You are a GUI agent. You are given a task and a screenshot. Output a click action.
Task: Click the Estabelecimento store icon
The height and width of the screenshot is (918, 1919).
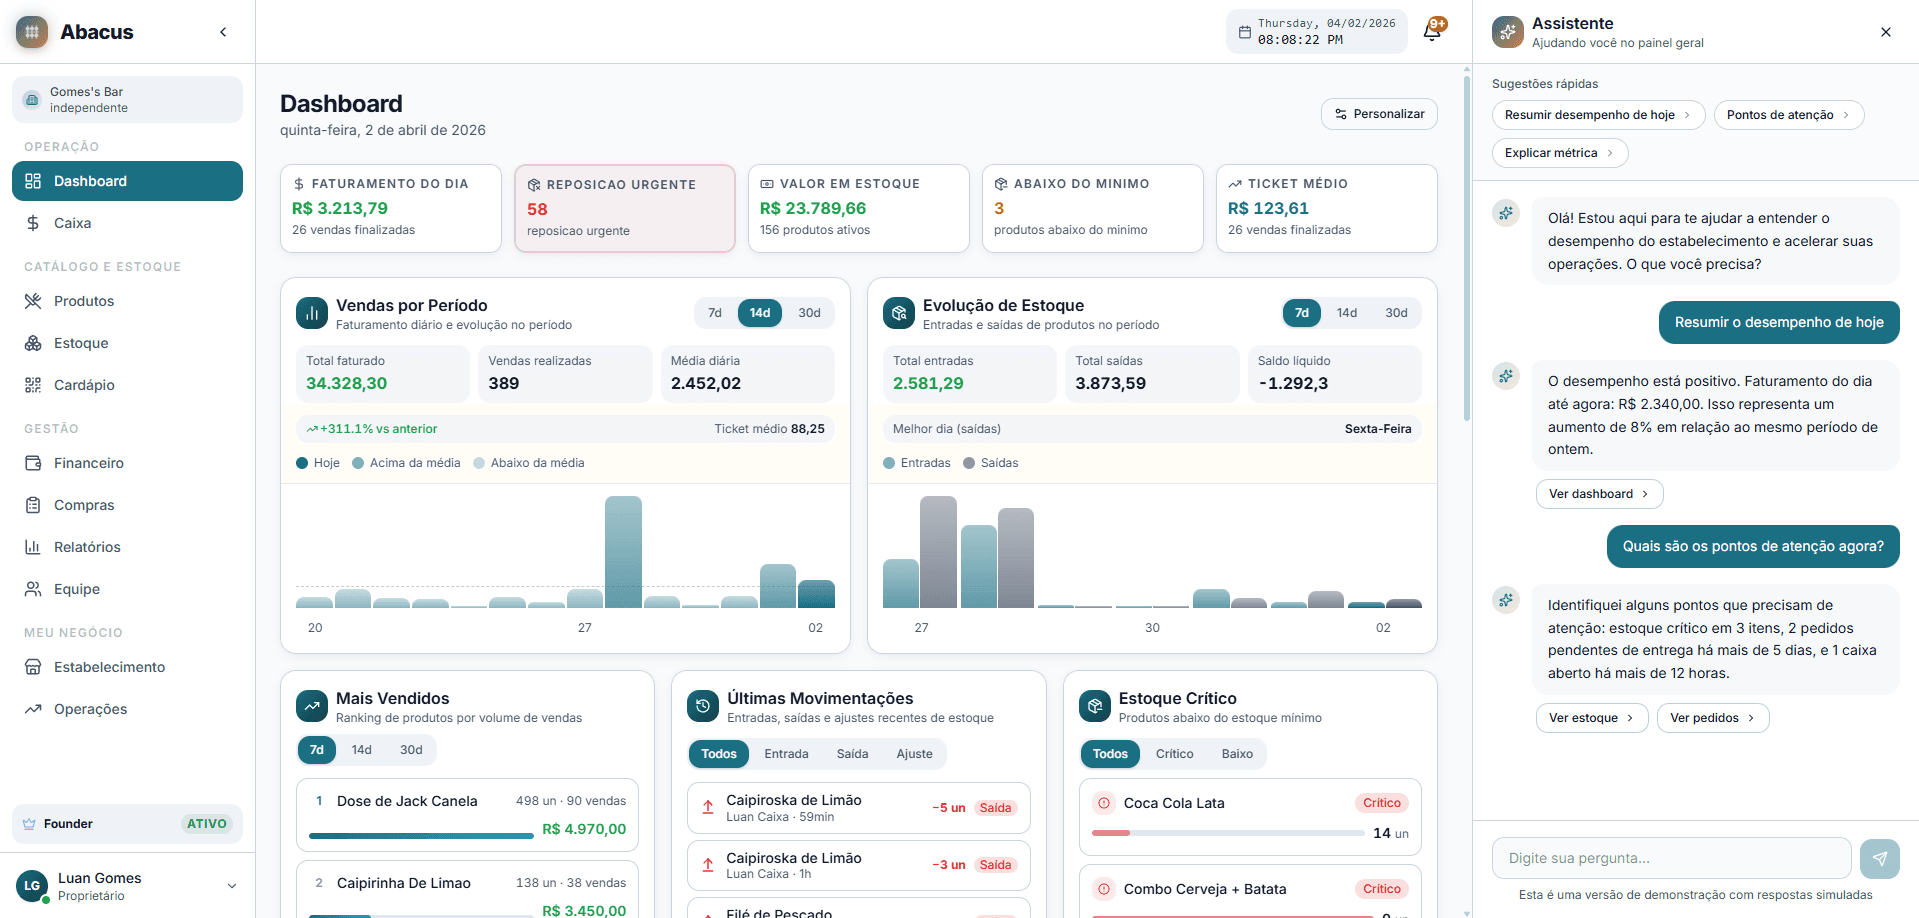click(33, 667)
